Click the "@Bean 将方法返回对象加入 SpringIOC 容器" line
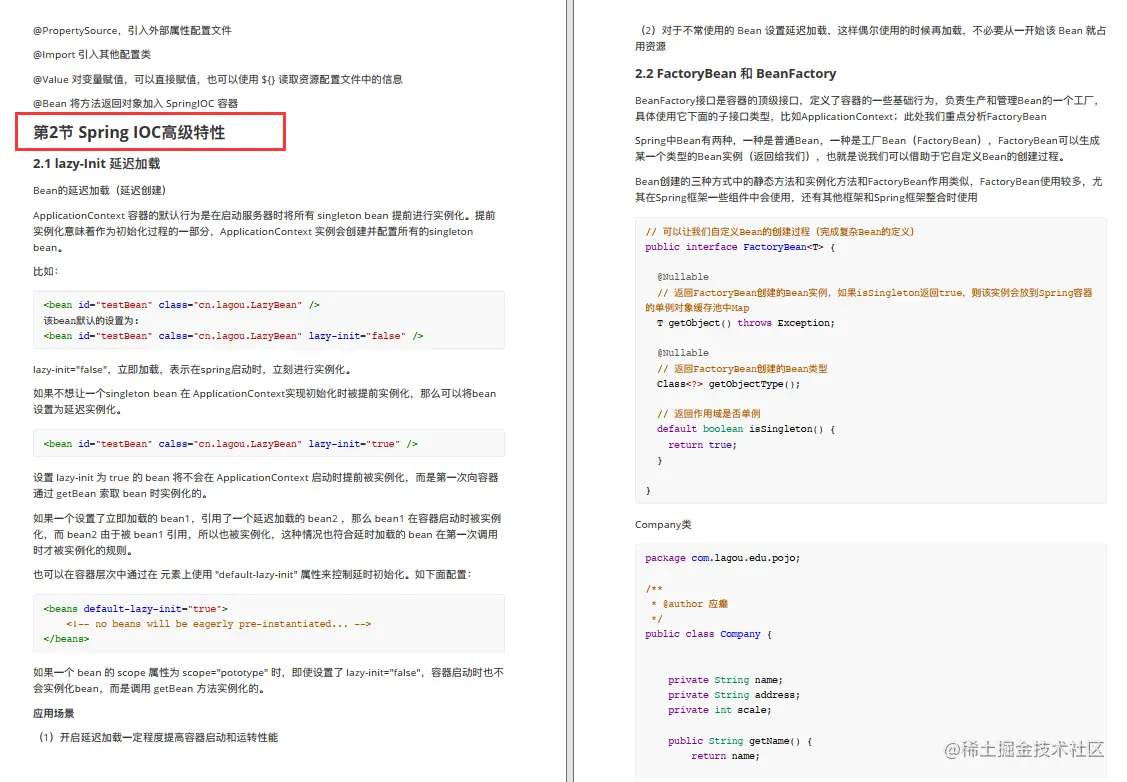 [135, 104]
